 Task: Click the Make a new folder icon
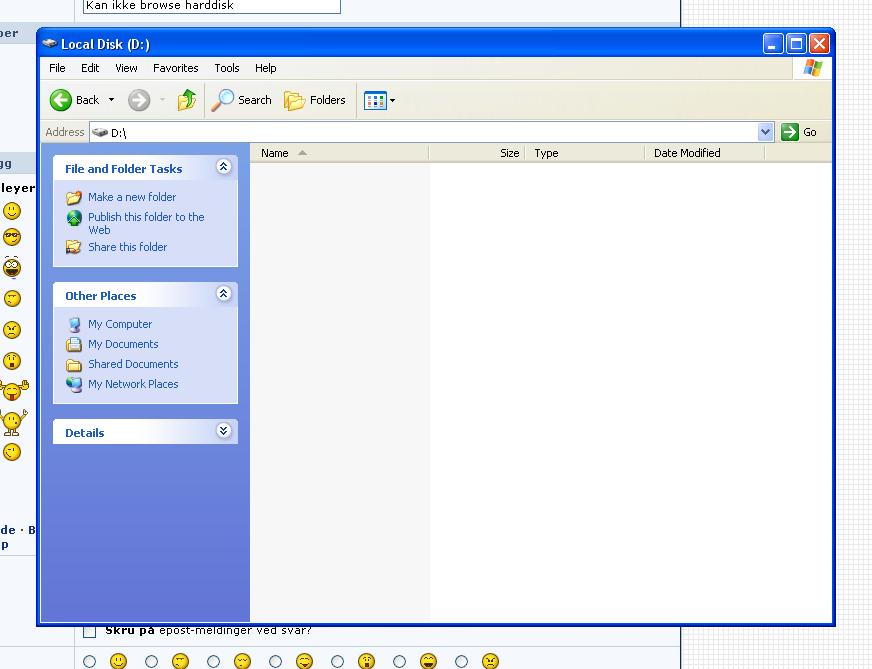pyautogui.click(x=74, y=197)
